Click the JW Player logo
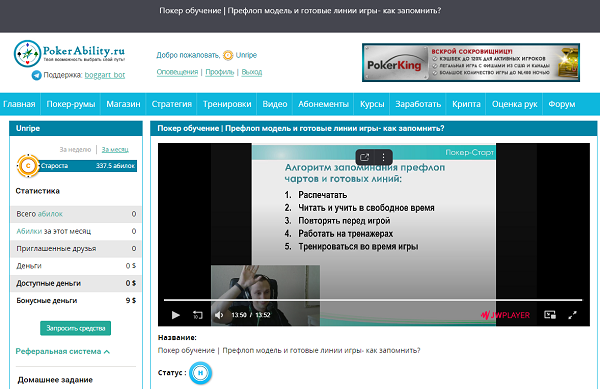The height and width of the screenshot is (389, 600). 505,315
